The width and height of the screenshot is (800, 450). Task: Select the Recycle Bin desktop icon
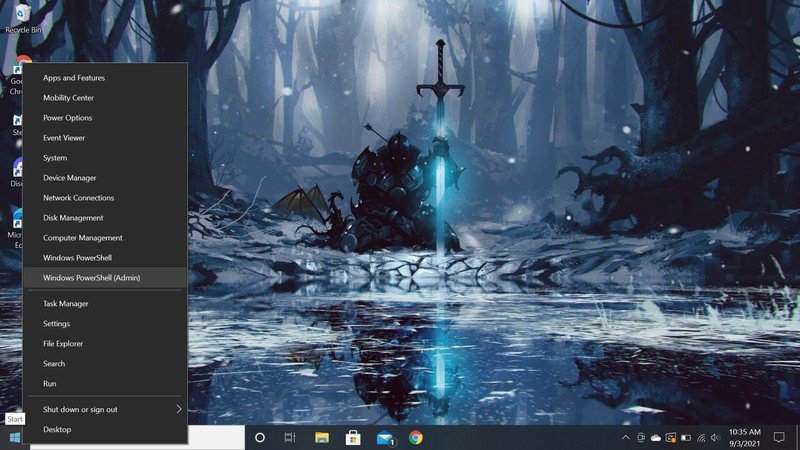click(22, 18)
